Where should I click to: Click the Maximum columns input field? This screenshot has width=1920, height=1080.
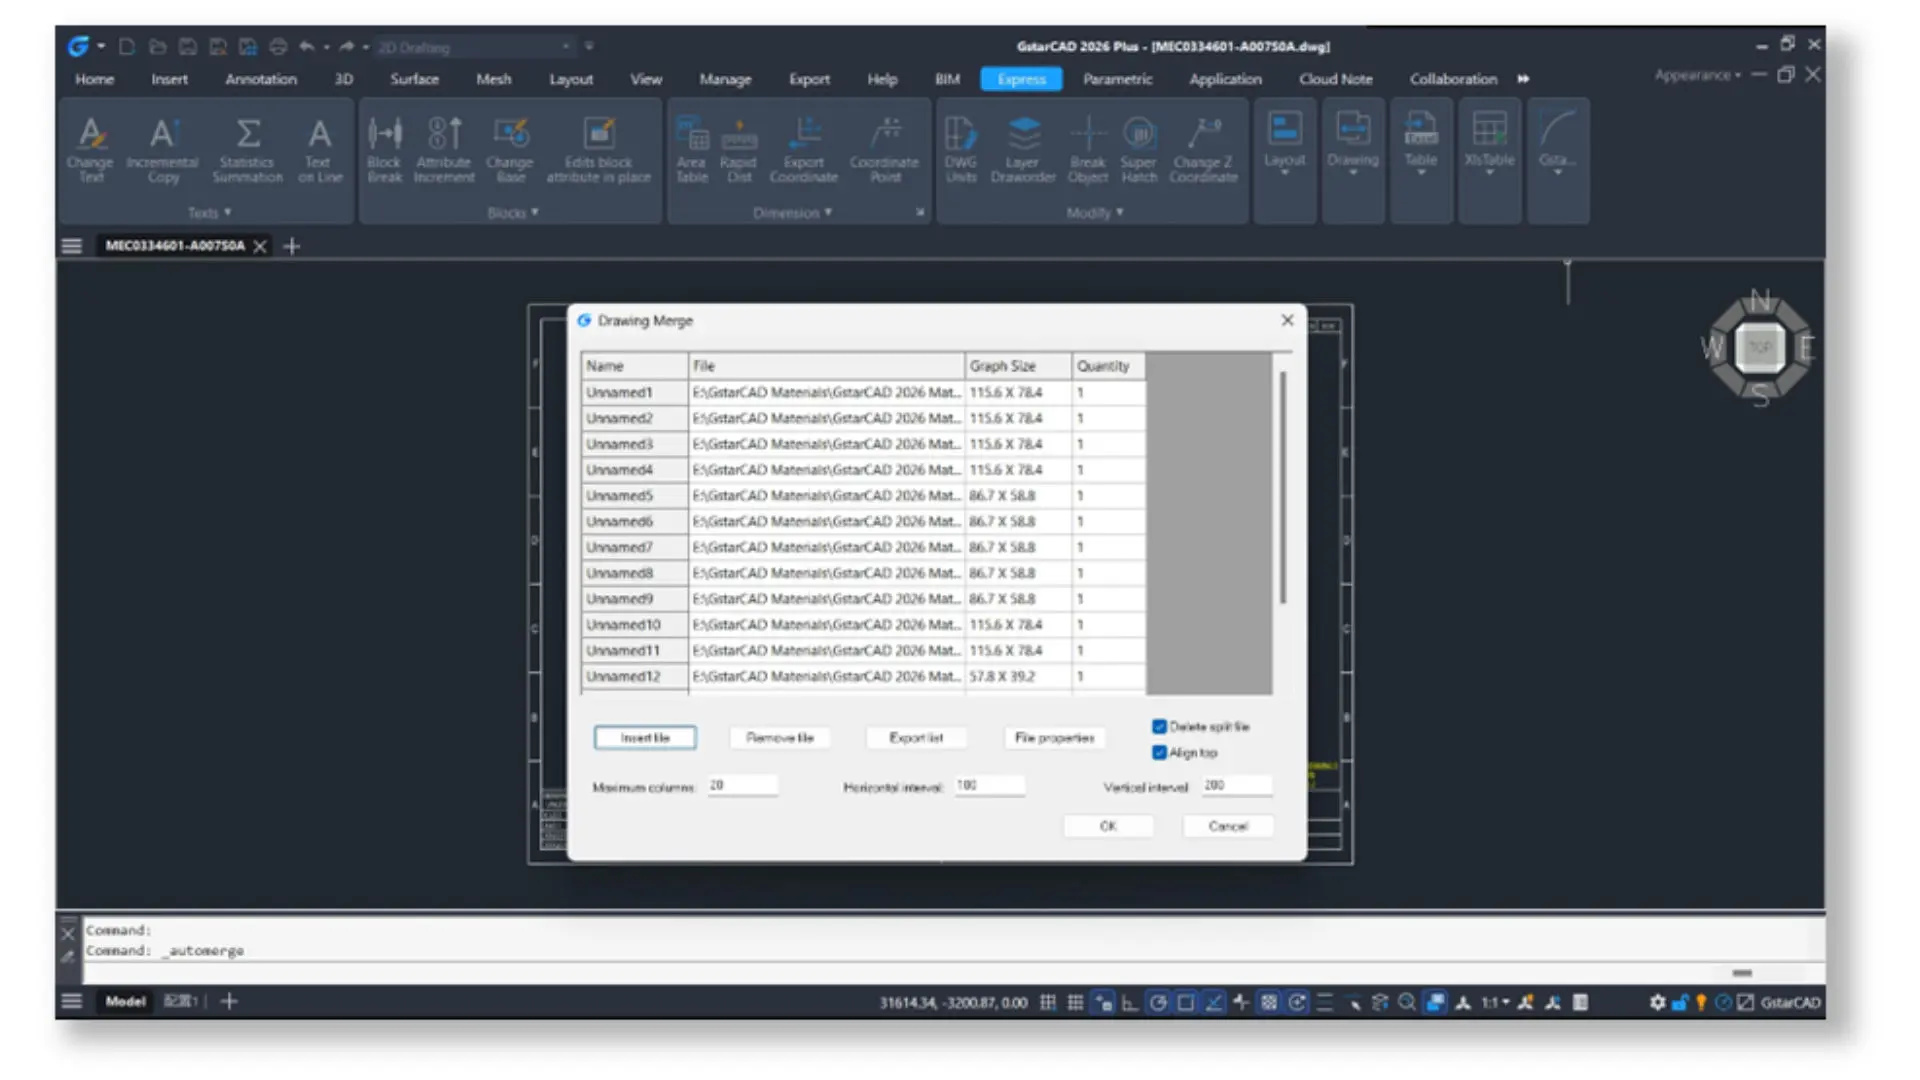742,786
